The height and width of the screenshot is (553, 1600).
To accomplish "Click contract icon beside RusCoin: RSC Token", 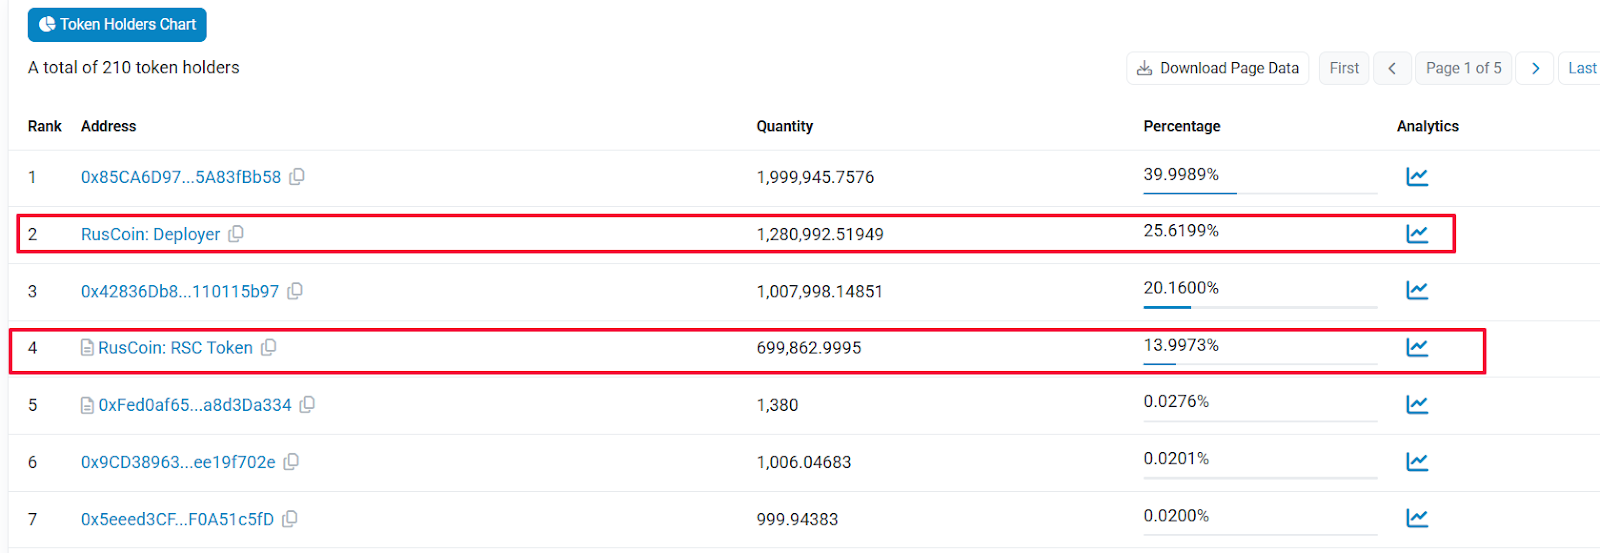I will tap(87, 348).
